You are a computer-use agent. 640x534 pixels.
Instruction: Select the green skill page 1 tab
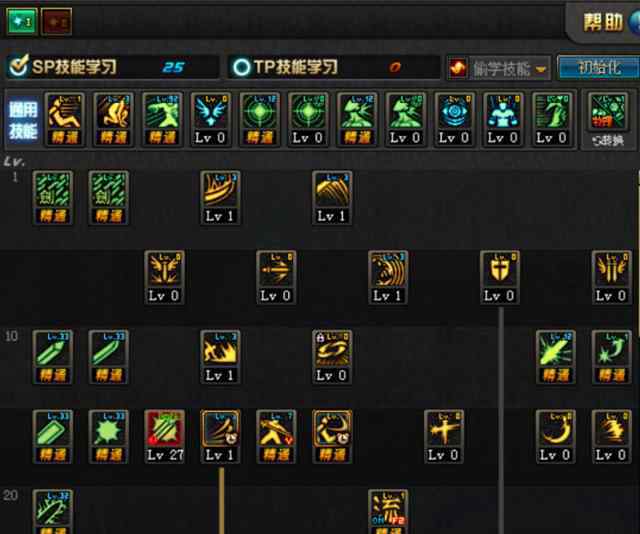22,21
